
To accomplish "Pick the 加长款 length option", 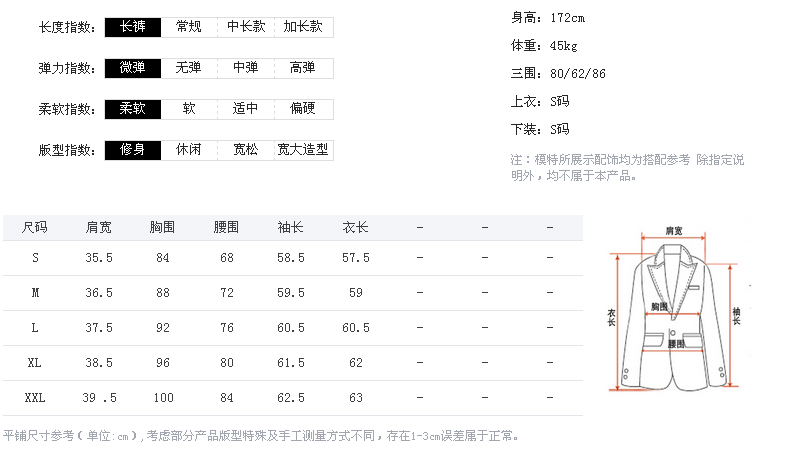I will pyautogui.click(x=303, y=27).
